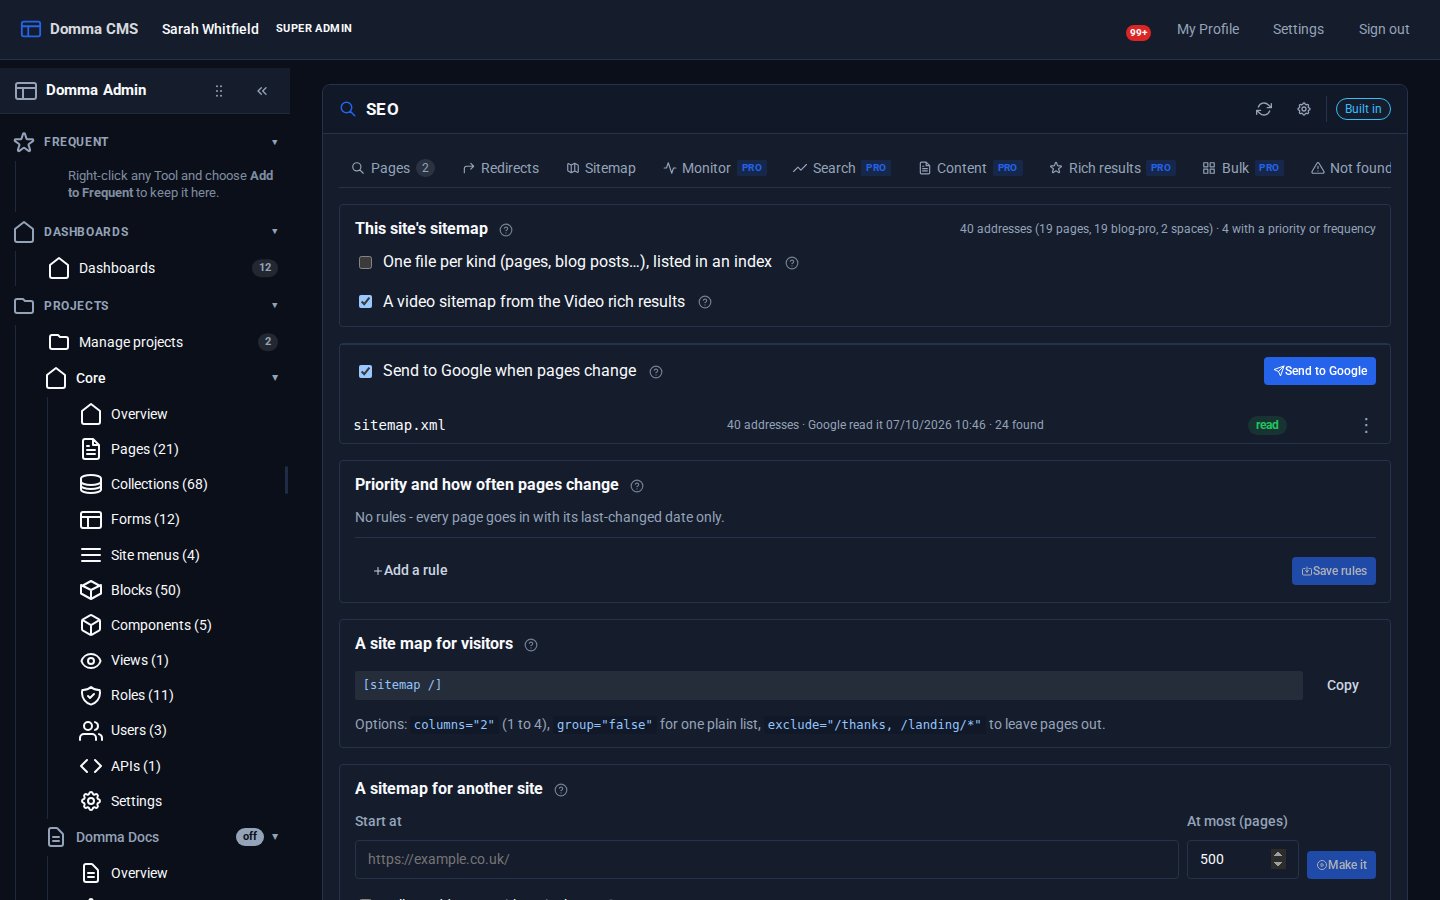
Task: Click help icon beside One file per kind option
Action: [792, 263]
